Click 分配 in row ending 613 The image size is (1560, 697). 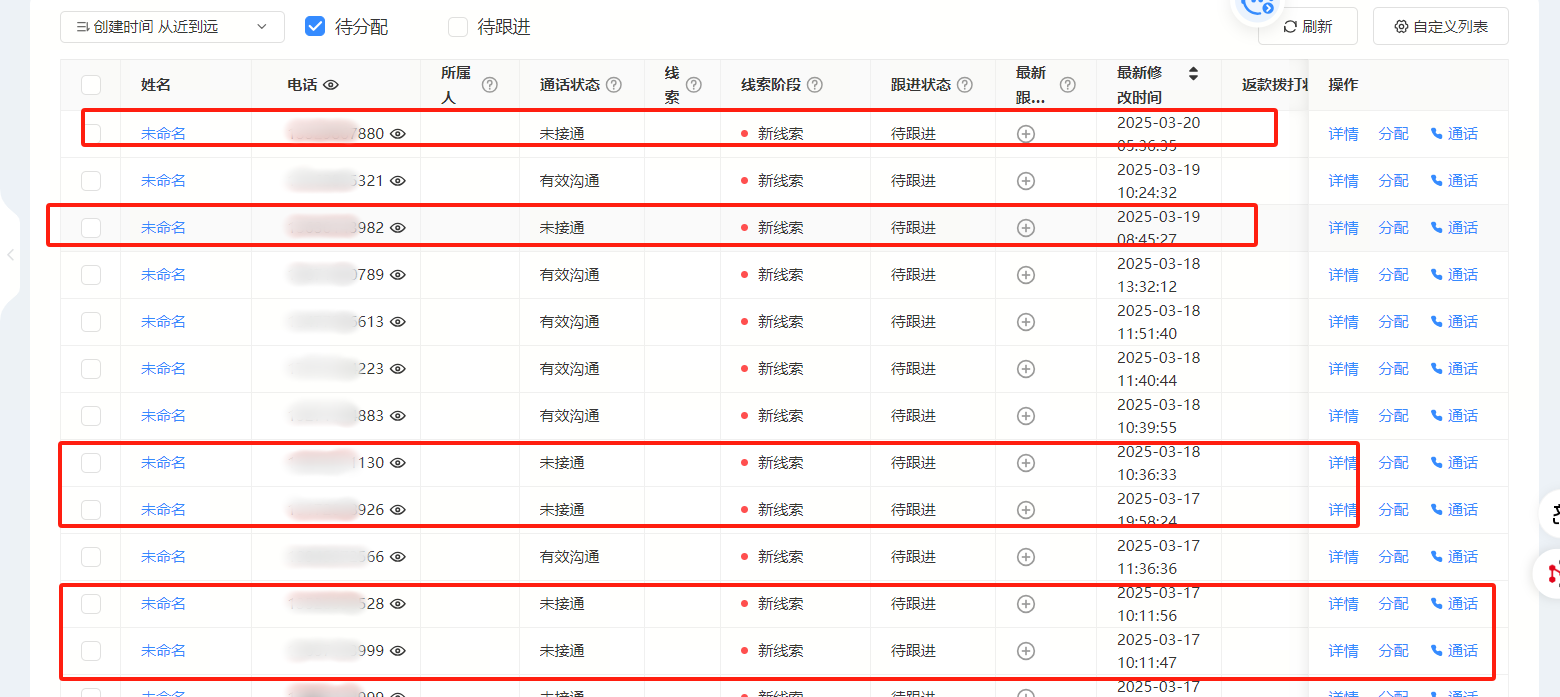click(1393, 322)
